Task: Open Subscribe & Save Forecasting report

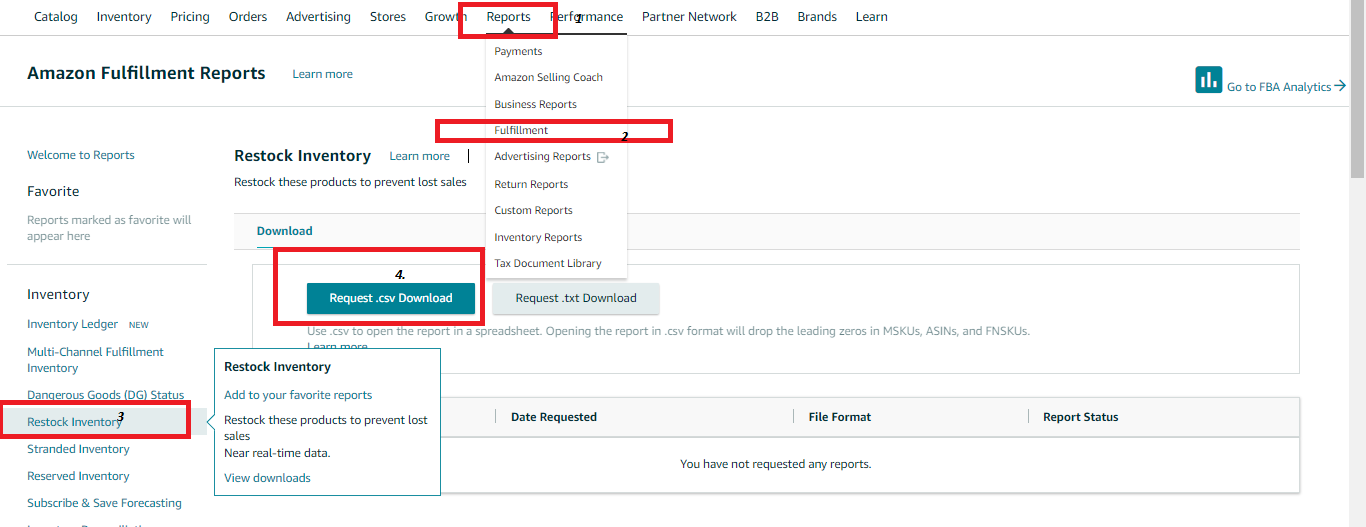Action: click(x=104, y=503)
